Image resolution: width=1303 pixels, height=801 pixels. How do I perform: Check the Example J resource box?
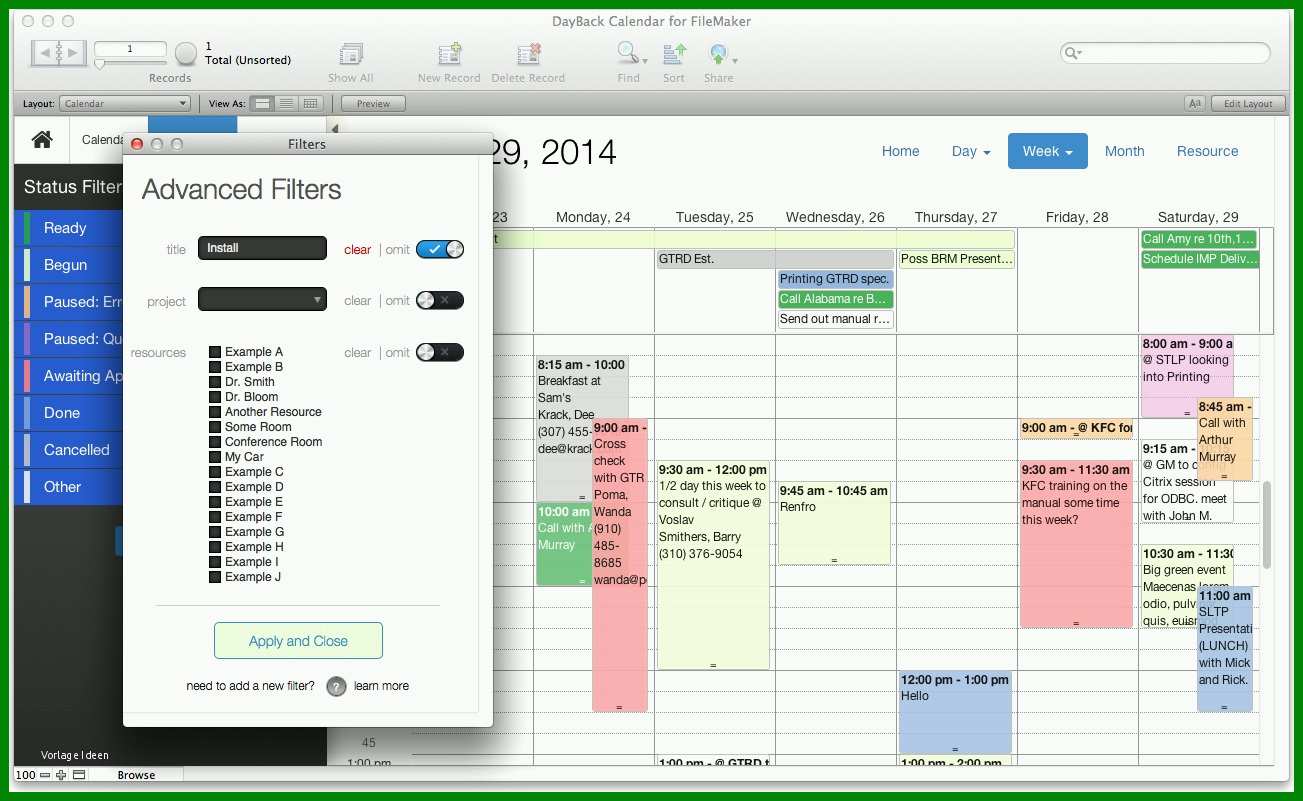click(x=215, y=577)
